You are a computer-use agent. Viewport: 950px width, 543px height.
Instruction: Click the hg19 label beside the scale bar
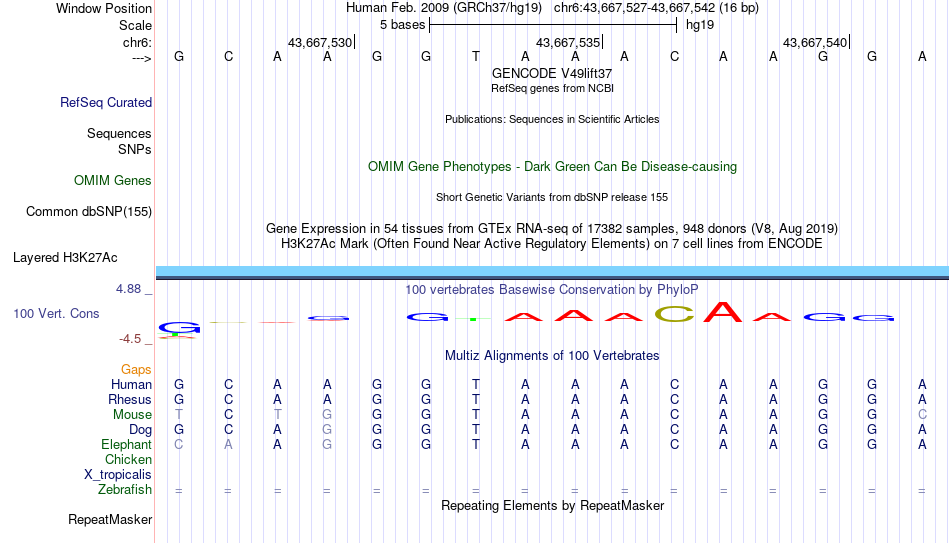click(x=700, y=25)
